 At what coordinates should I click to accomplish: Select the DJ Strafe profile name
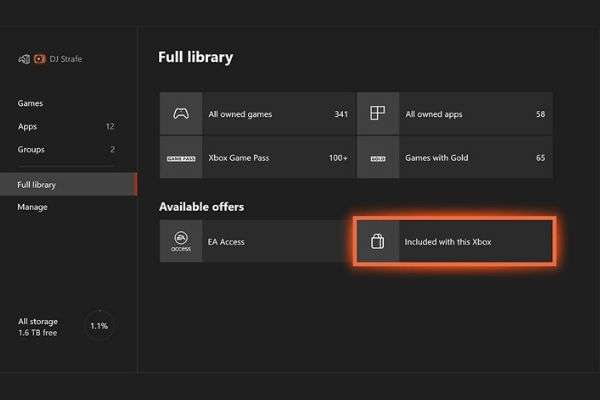click(x=66, y=59)
